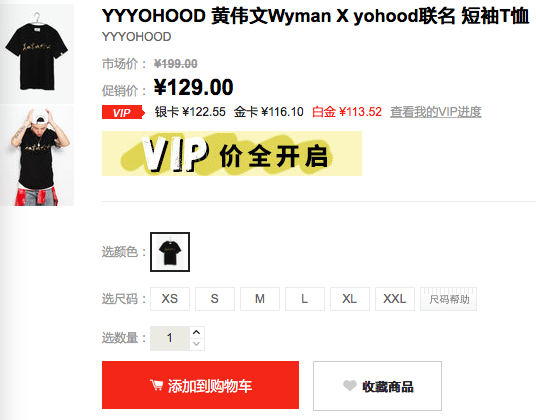
Task: Click the heart icon to favorite product
Action: [350, 385]
